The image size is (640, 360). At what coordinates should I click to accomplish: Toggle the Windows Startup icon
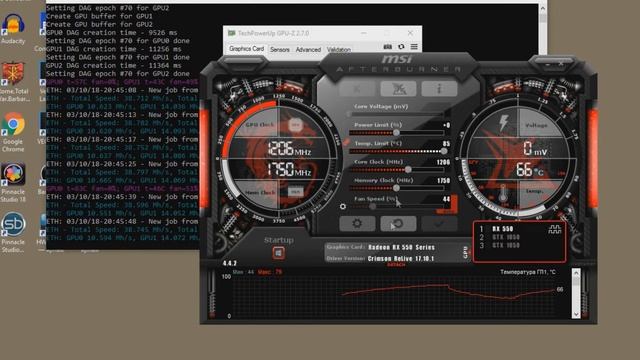278,253
